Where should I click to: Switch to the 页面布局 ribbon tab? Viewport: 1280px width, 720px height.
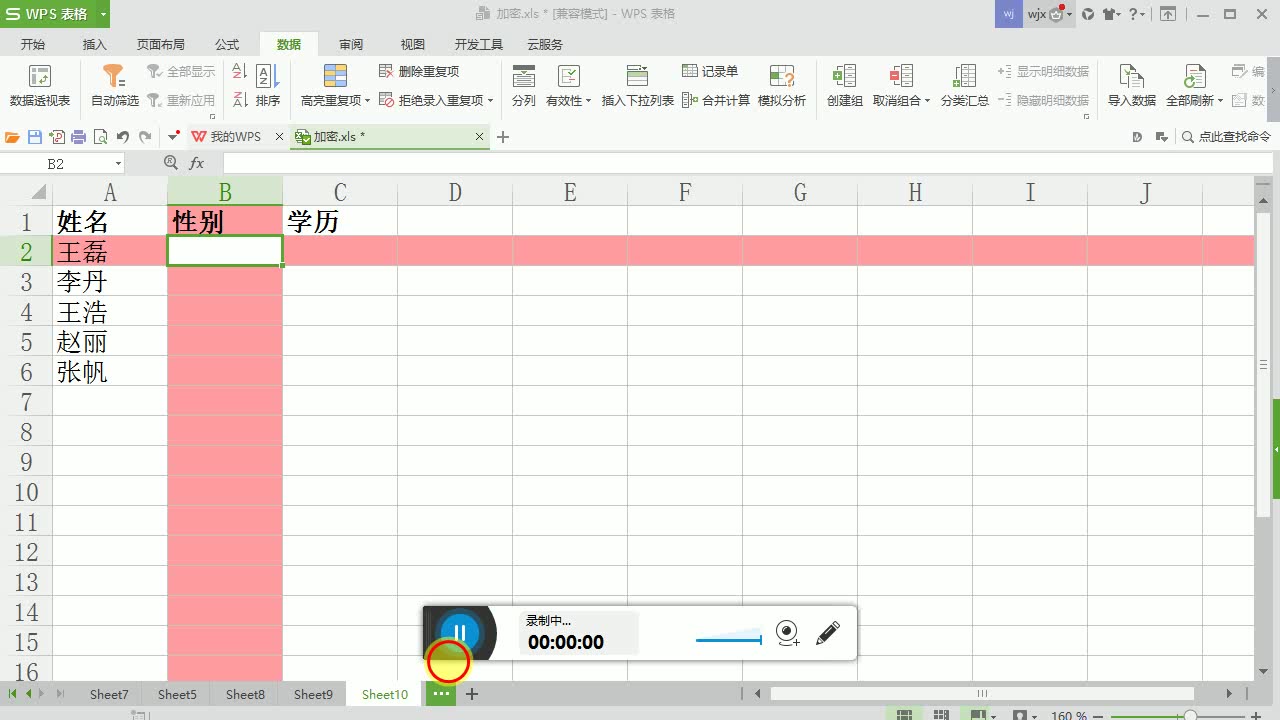(161, 44)
